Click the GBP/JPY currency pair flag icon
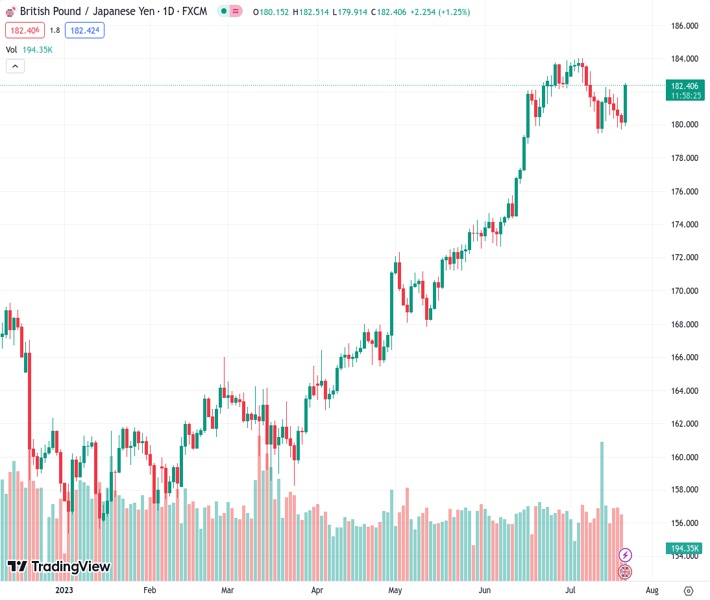 pyautogui.click(x=10, y=12)
